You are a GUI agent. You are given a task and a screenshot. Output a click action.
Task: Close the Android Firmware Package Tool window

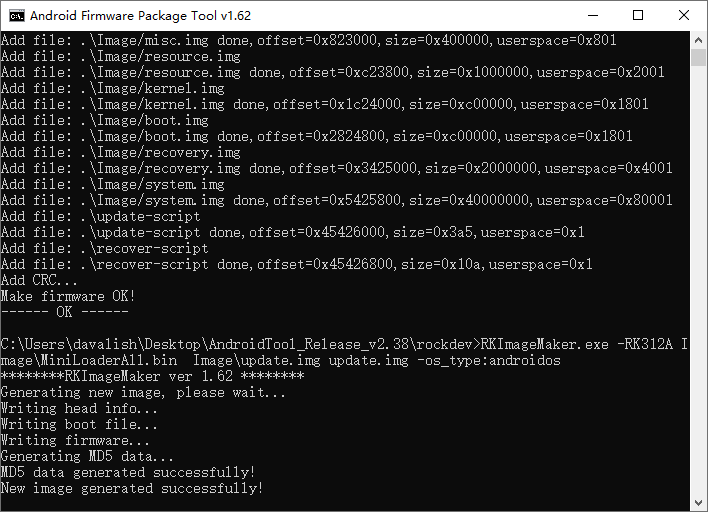[684, 15]
